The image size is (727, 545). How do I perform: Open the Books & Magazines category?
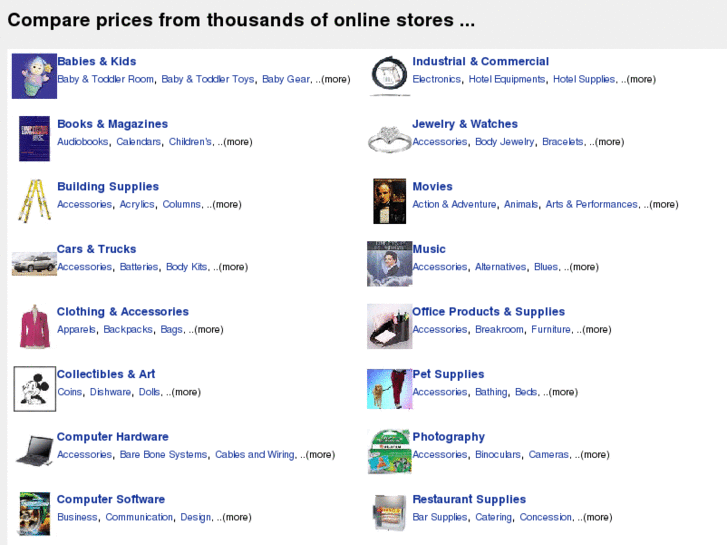point(112,124)
